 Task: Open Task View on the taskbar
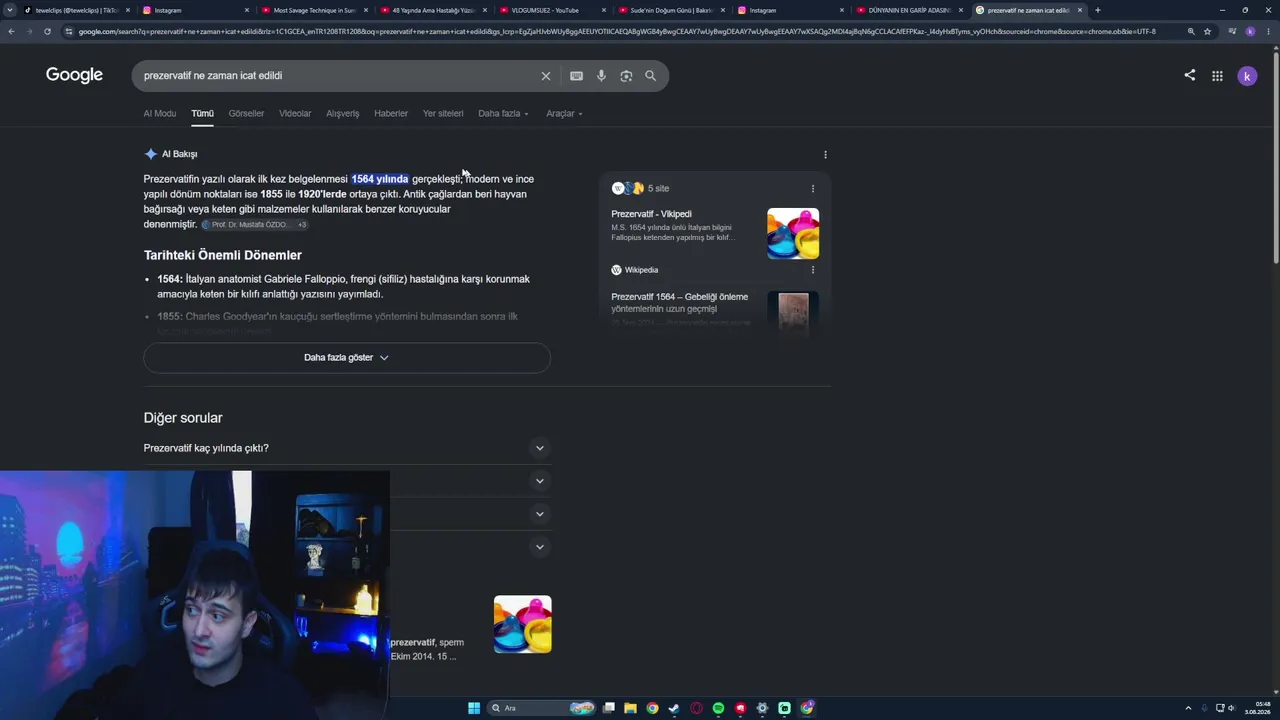tap(608, 708)
